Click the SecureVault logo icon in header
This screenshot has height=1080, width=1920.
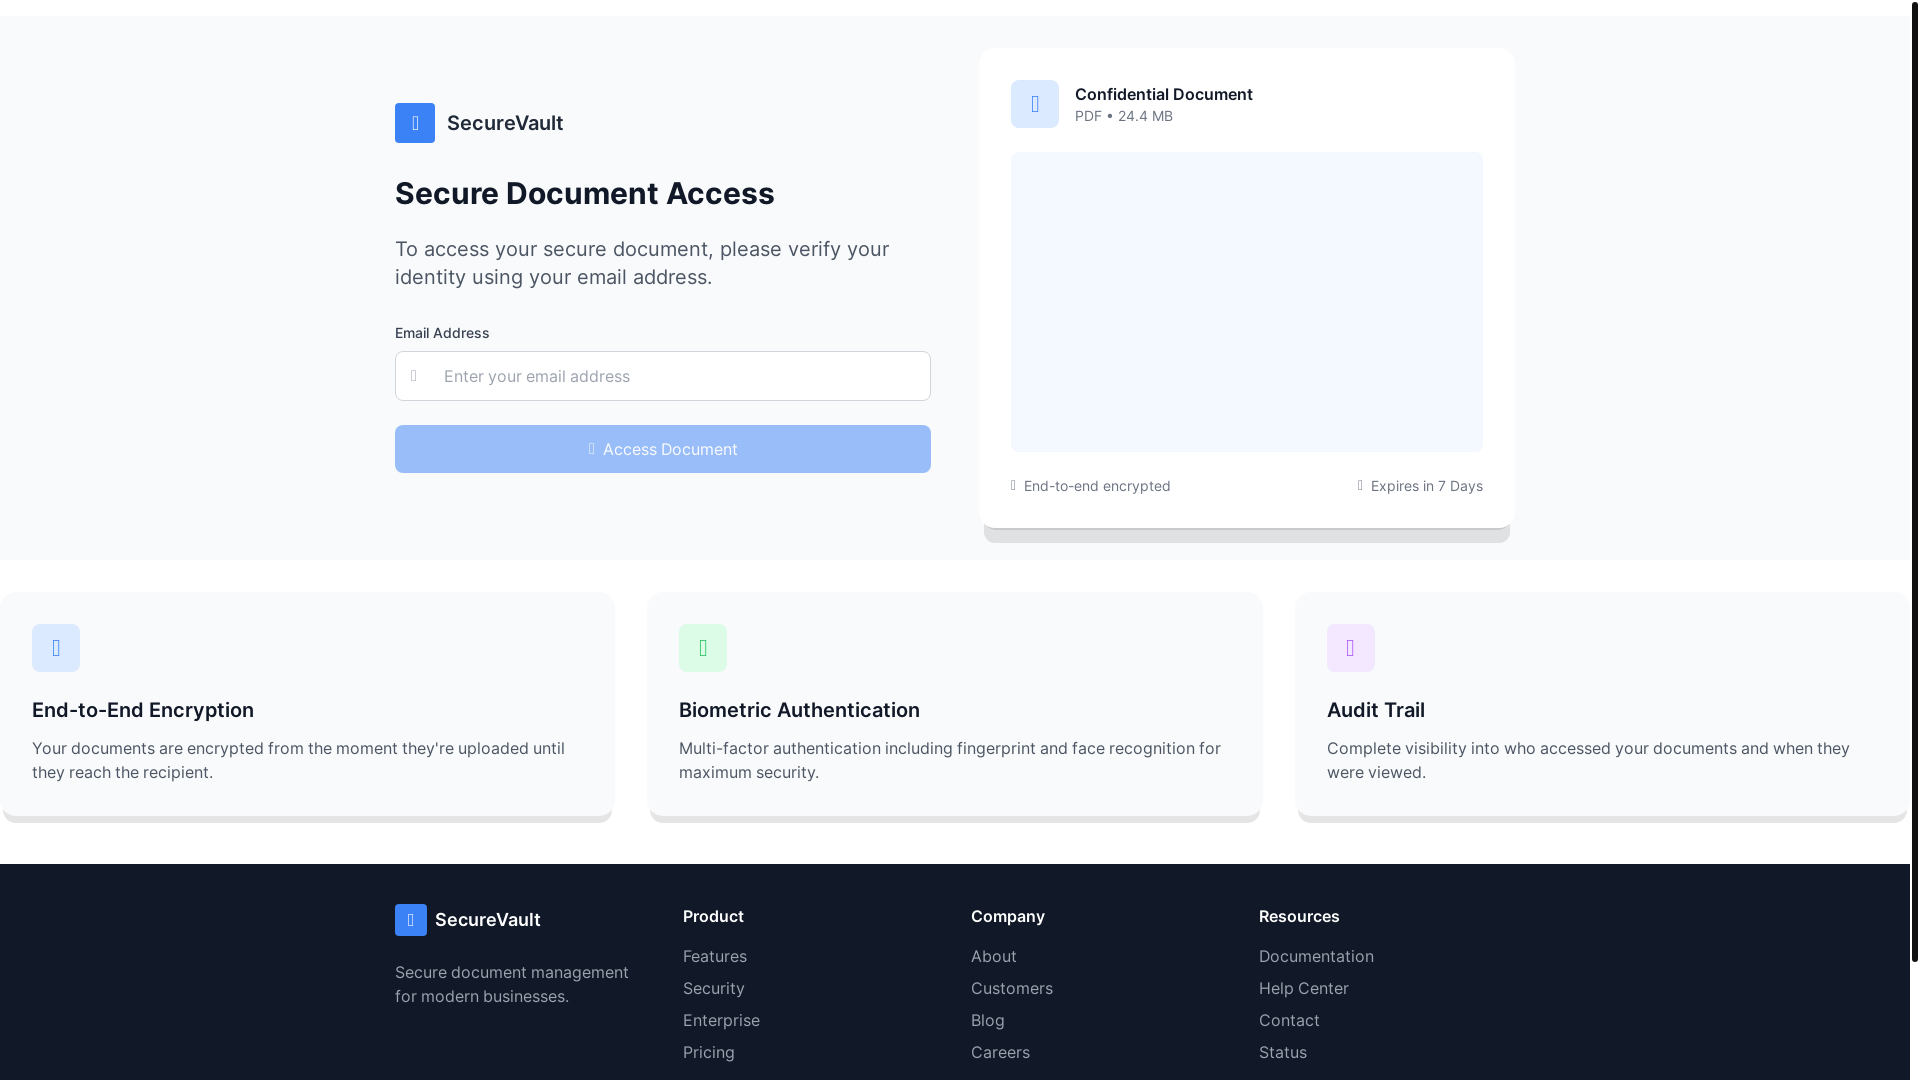(x=415, y=123)
